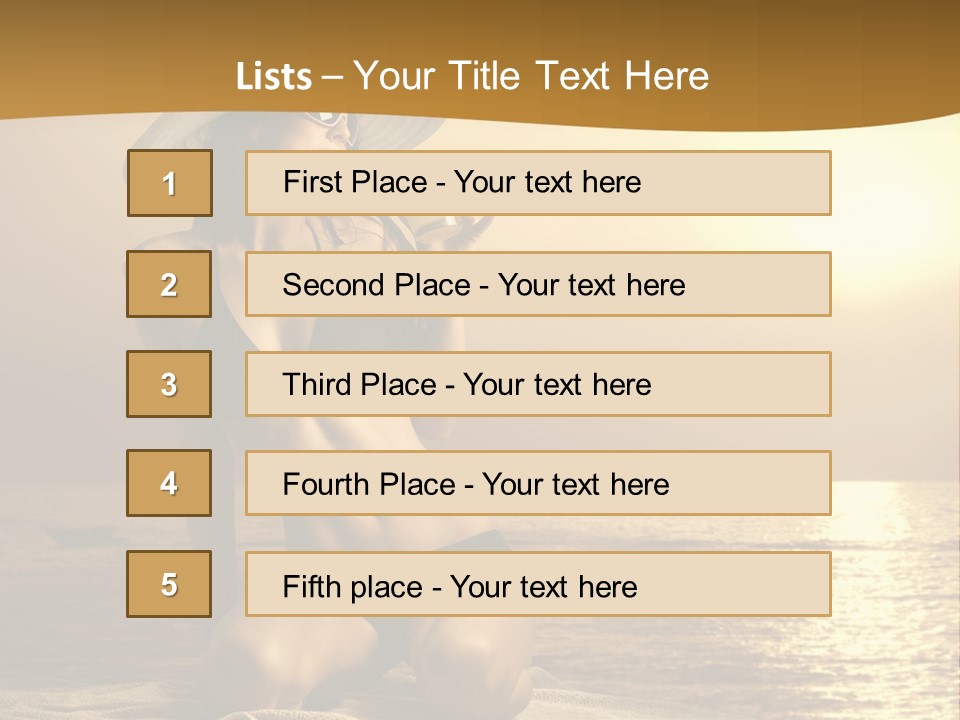Click the dash in the slide title

332,77
